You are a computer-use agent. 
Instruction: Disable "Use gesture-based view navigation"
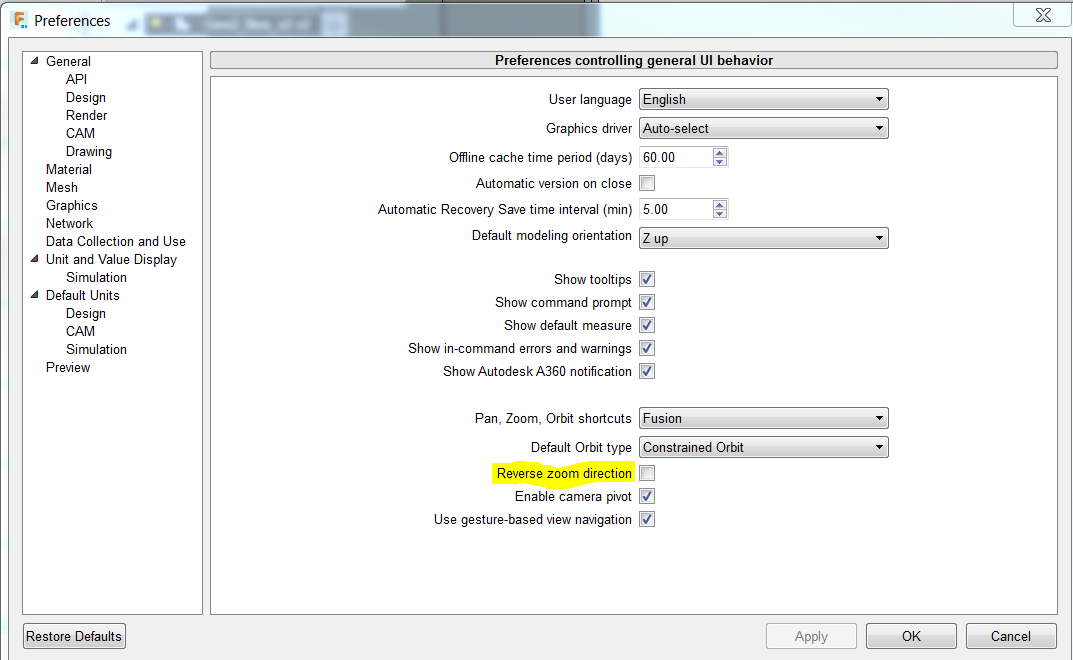pyautogui.click(x=647, y=519)
